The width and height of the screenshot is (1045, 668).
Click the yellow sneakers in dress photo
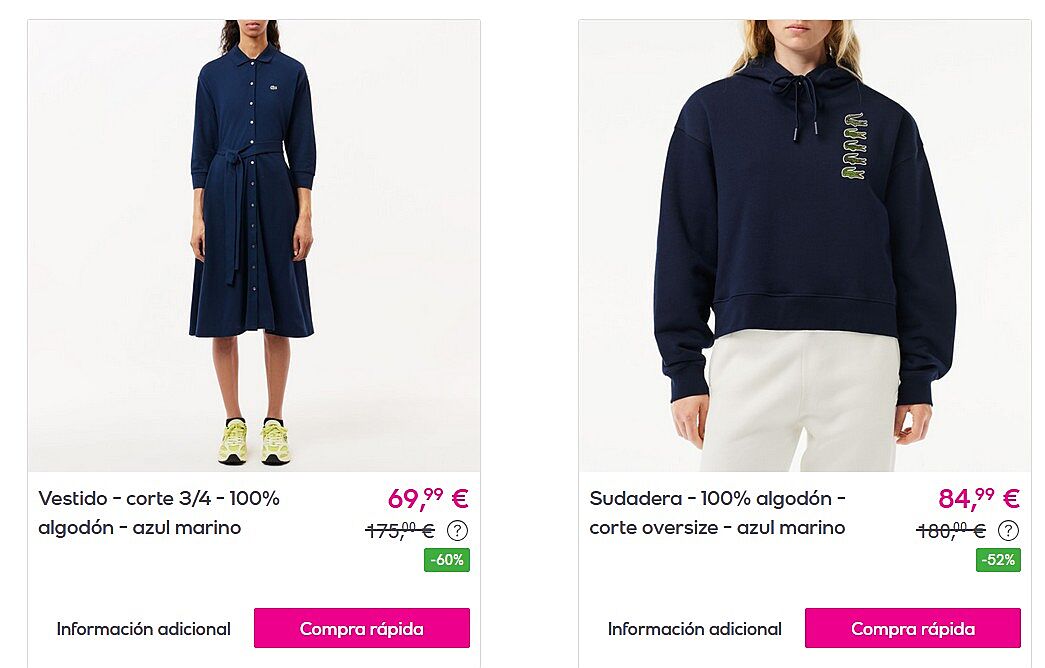point(254,441)
